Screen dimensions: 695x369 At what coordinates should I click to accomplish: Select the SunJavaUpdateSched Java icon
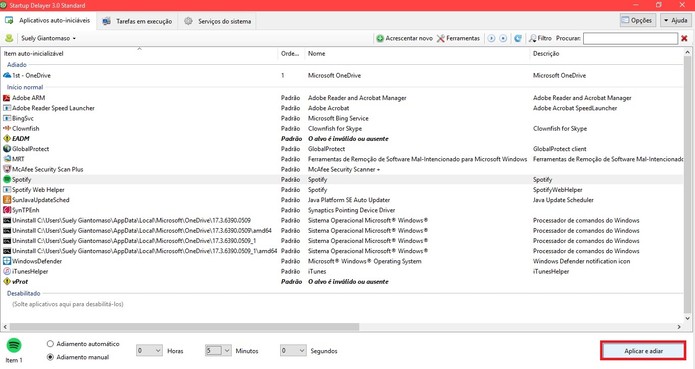pyautogui.click(x=7, y=200)
